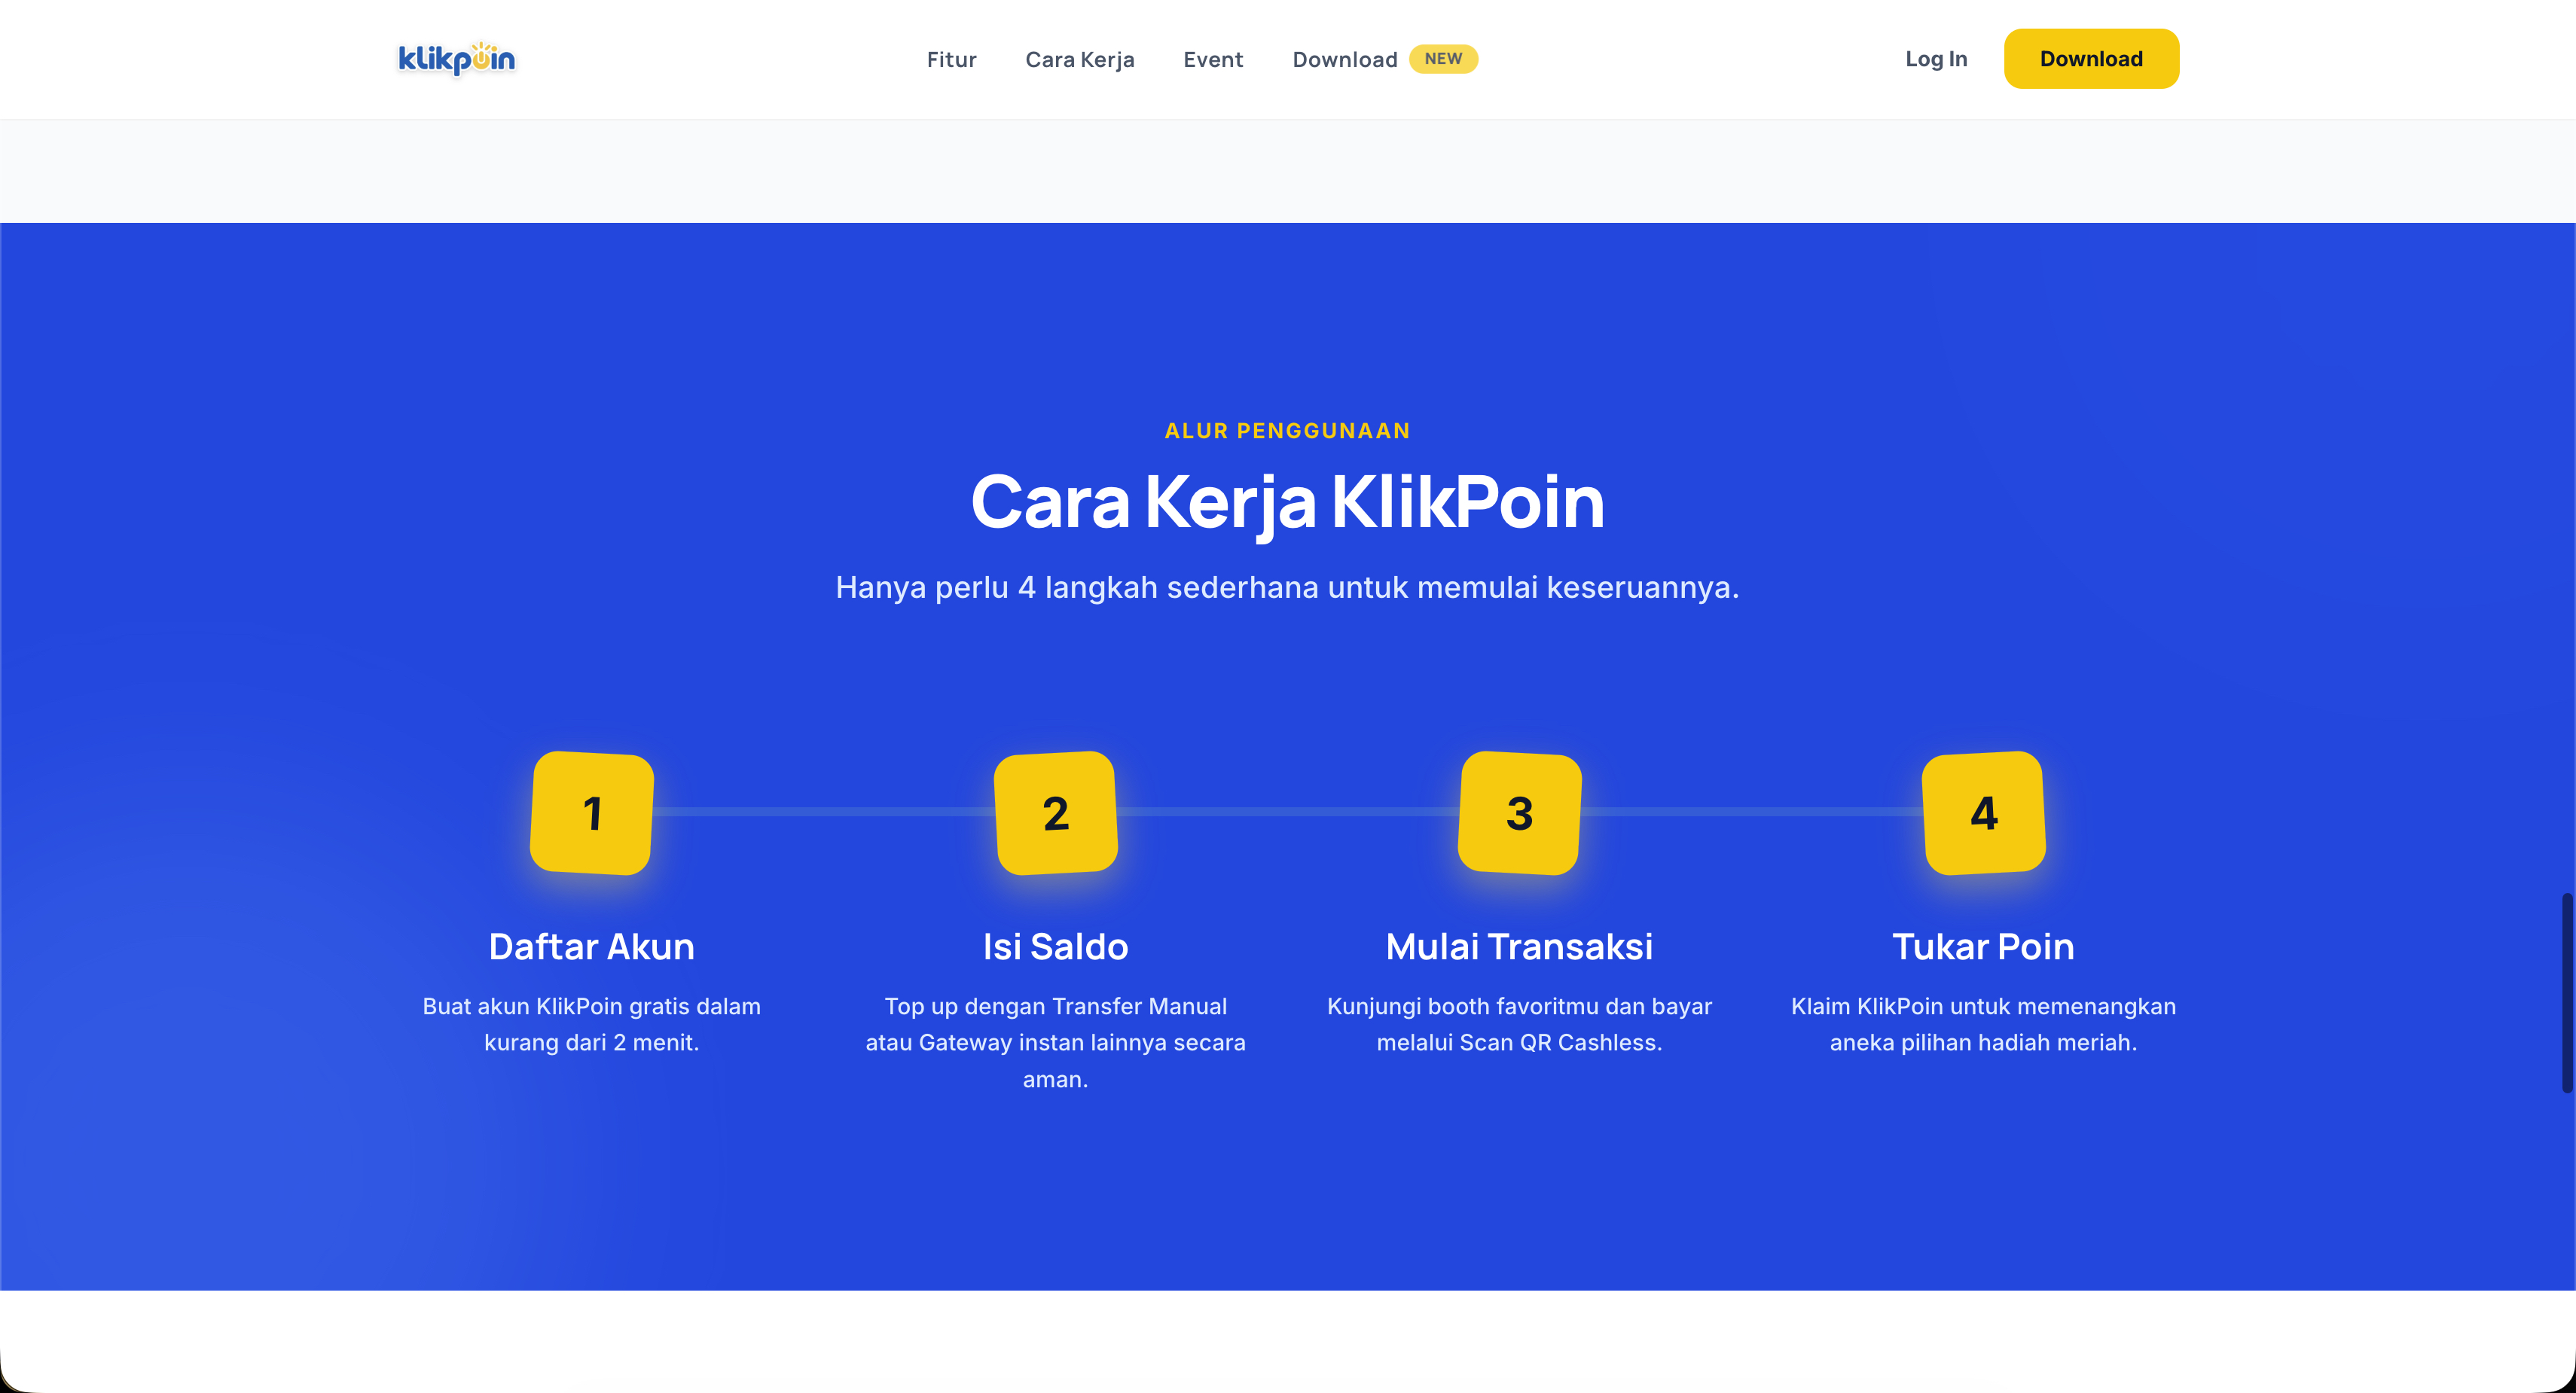Screen dimensions: 2576x1393
Task: Open the Event nav item
Action: (x=1213, y=59)
